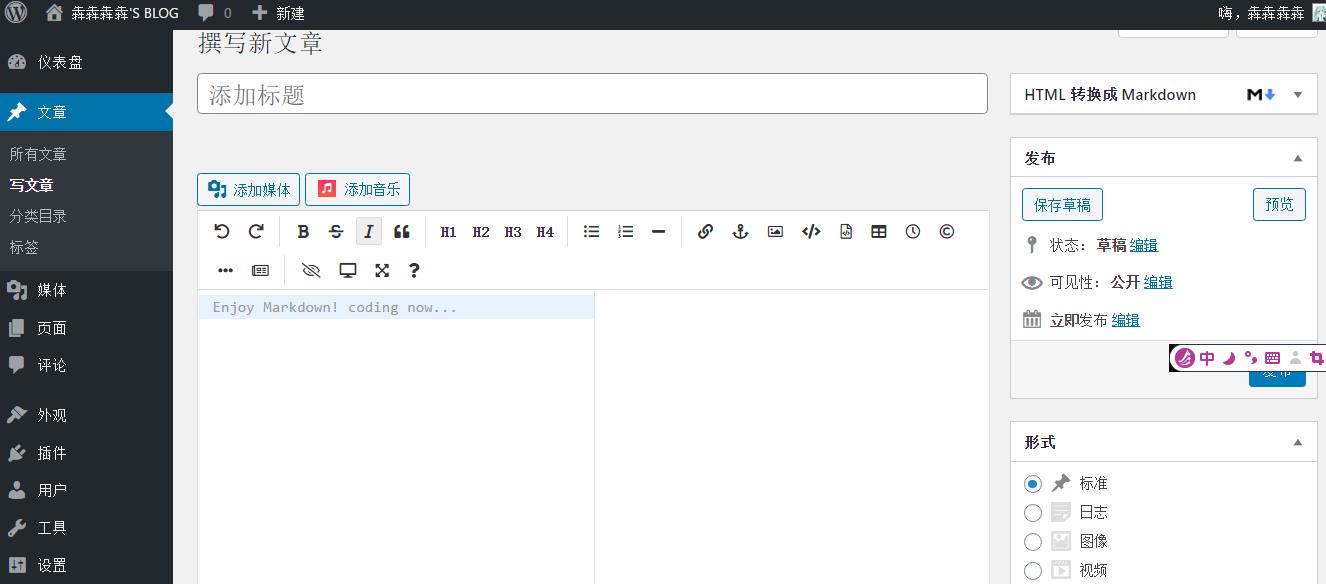Viewport: 1326px width, 584px height.
Task: Insert a numbered list
Action: 626,231
